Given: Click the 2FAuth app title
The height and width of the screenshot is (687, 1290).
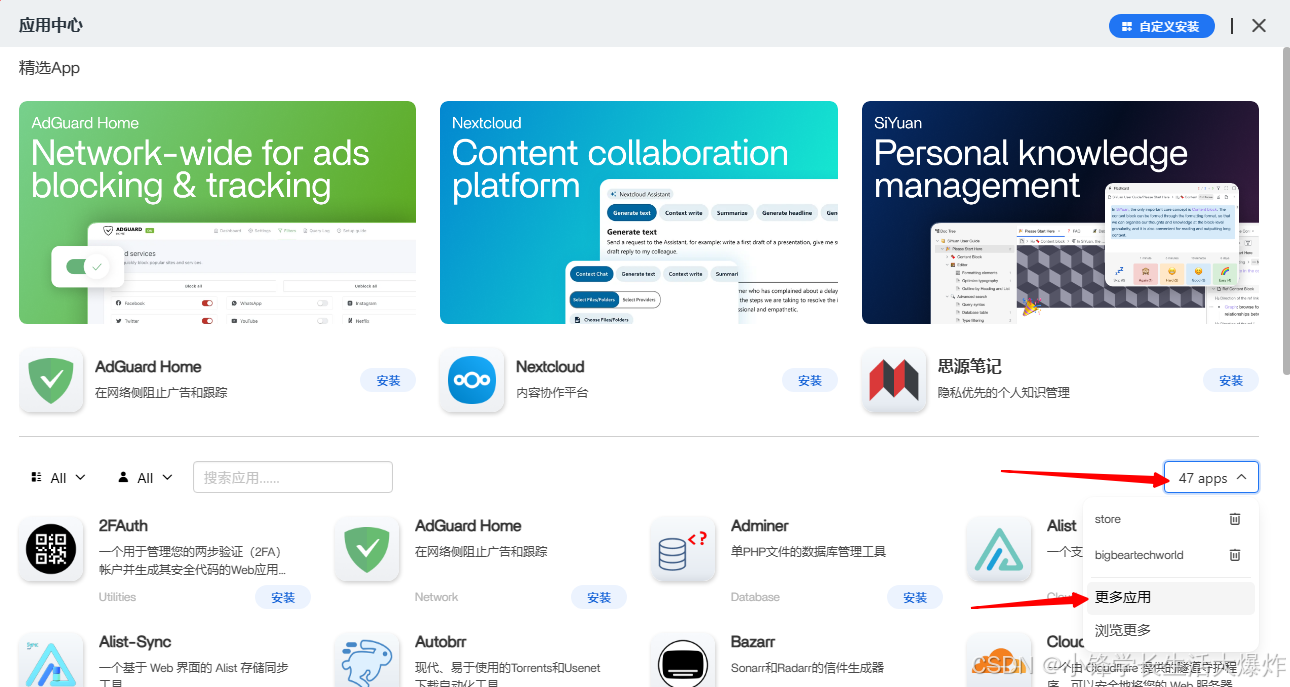Looking at the screenshot, I should pyautogui.click(x=124, y=526).
